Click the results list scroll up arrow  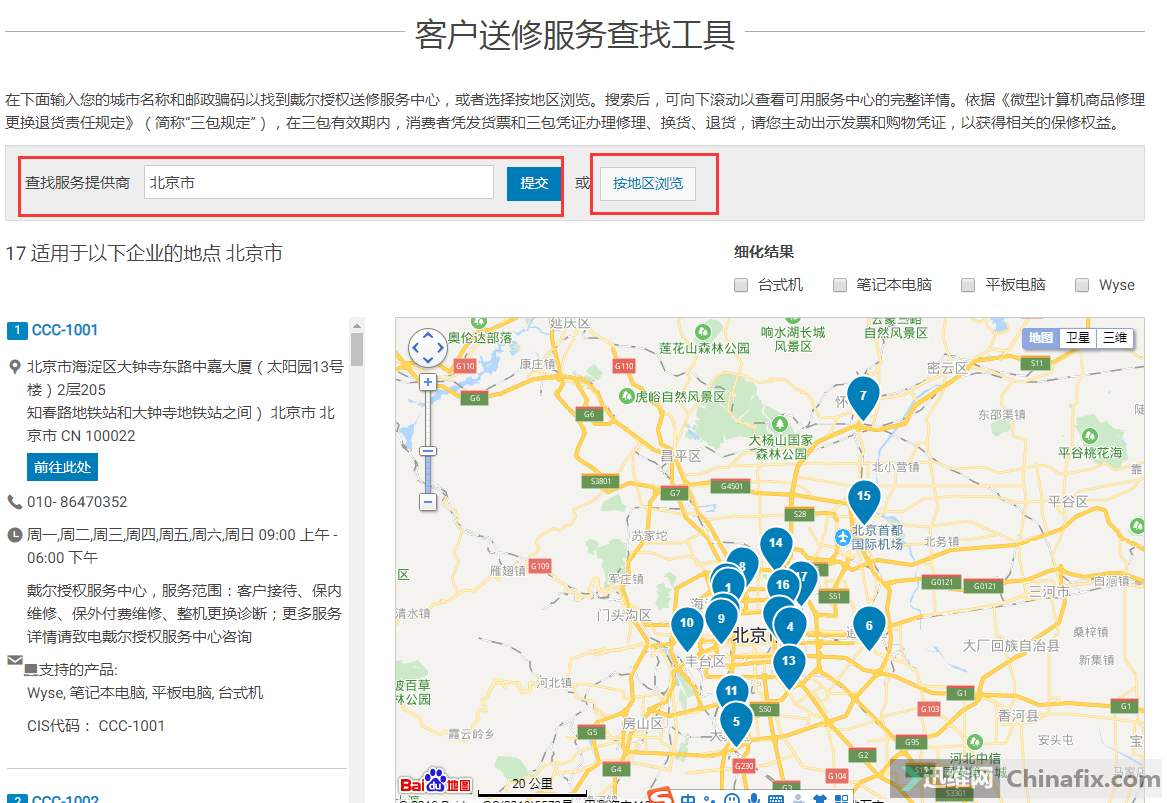[x=357, y=325]
